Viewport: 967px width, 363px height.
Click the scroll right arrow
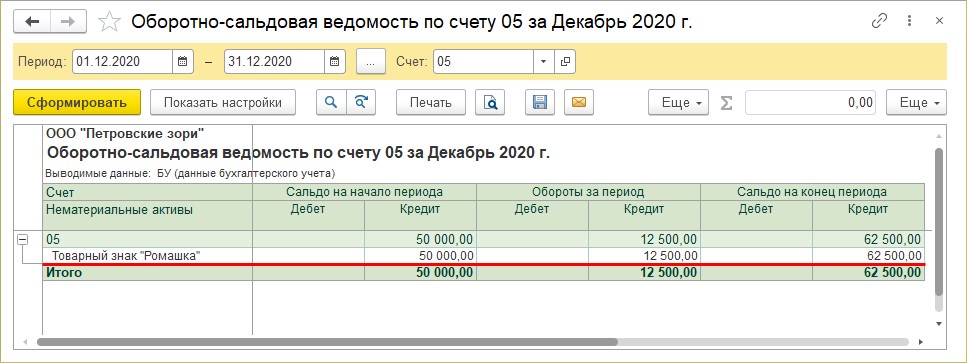pos(921,341)
